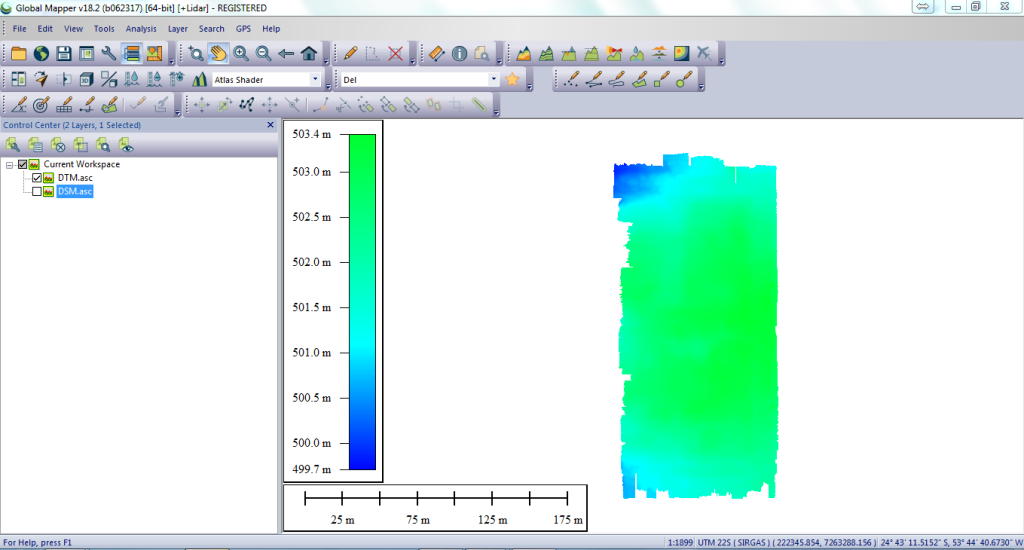
Task: Select the DSM.asc layer name
Action: 75,192
